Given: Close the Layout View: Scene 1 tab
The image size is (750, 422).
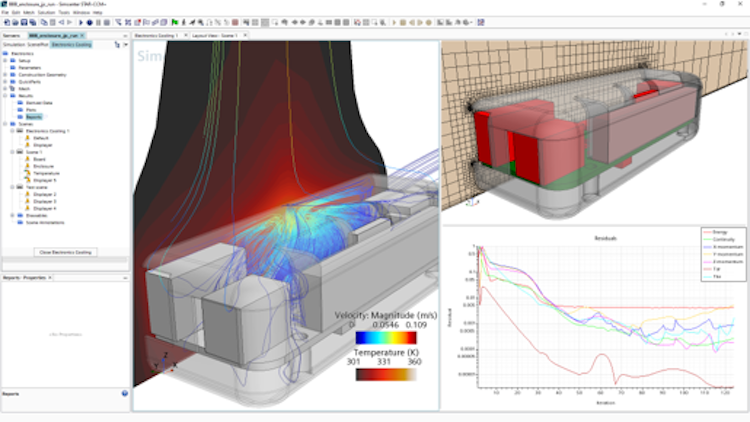Looking at the screenshot, I should tap(245, 35).
